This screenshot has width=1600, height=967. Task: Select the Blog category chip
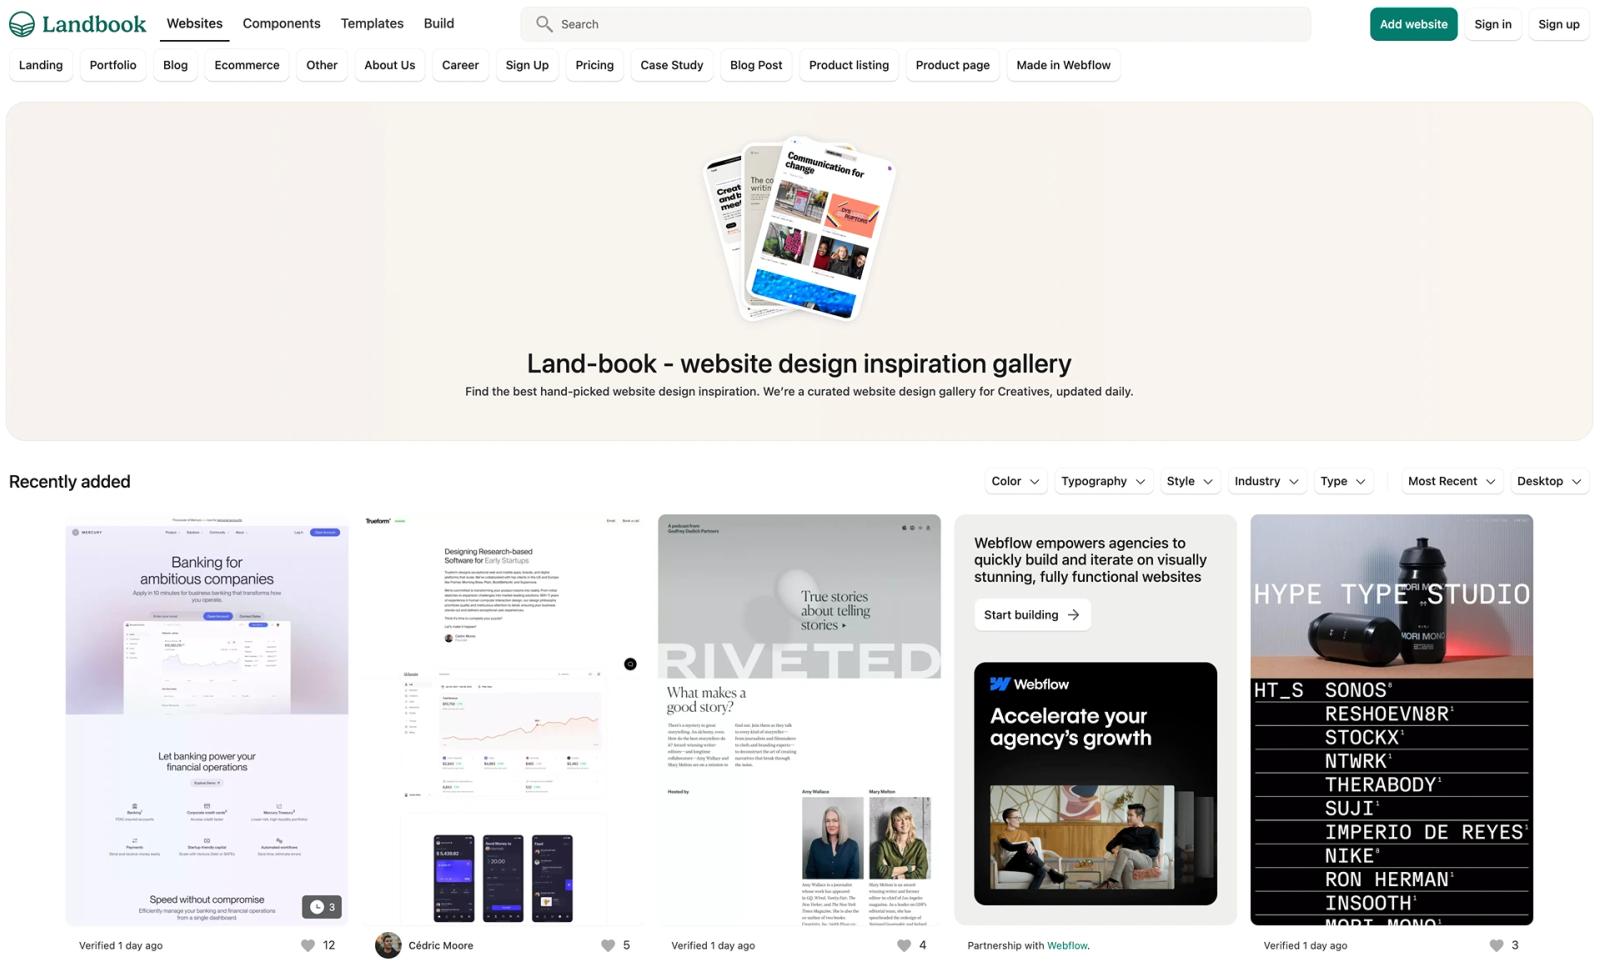coord(175,65)
